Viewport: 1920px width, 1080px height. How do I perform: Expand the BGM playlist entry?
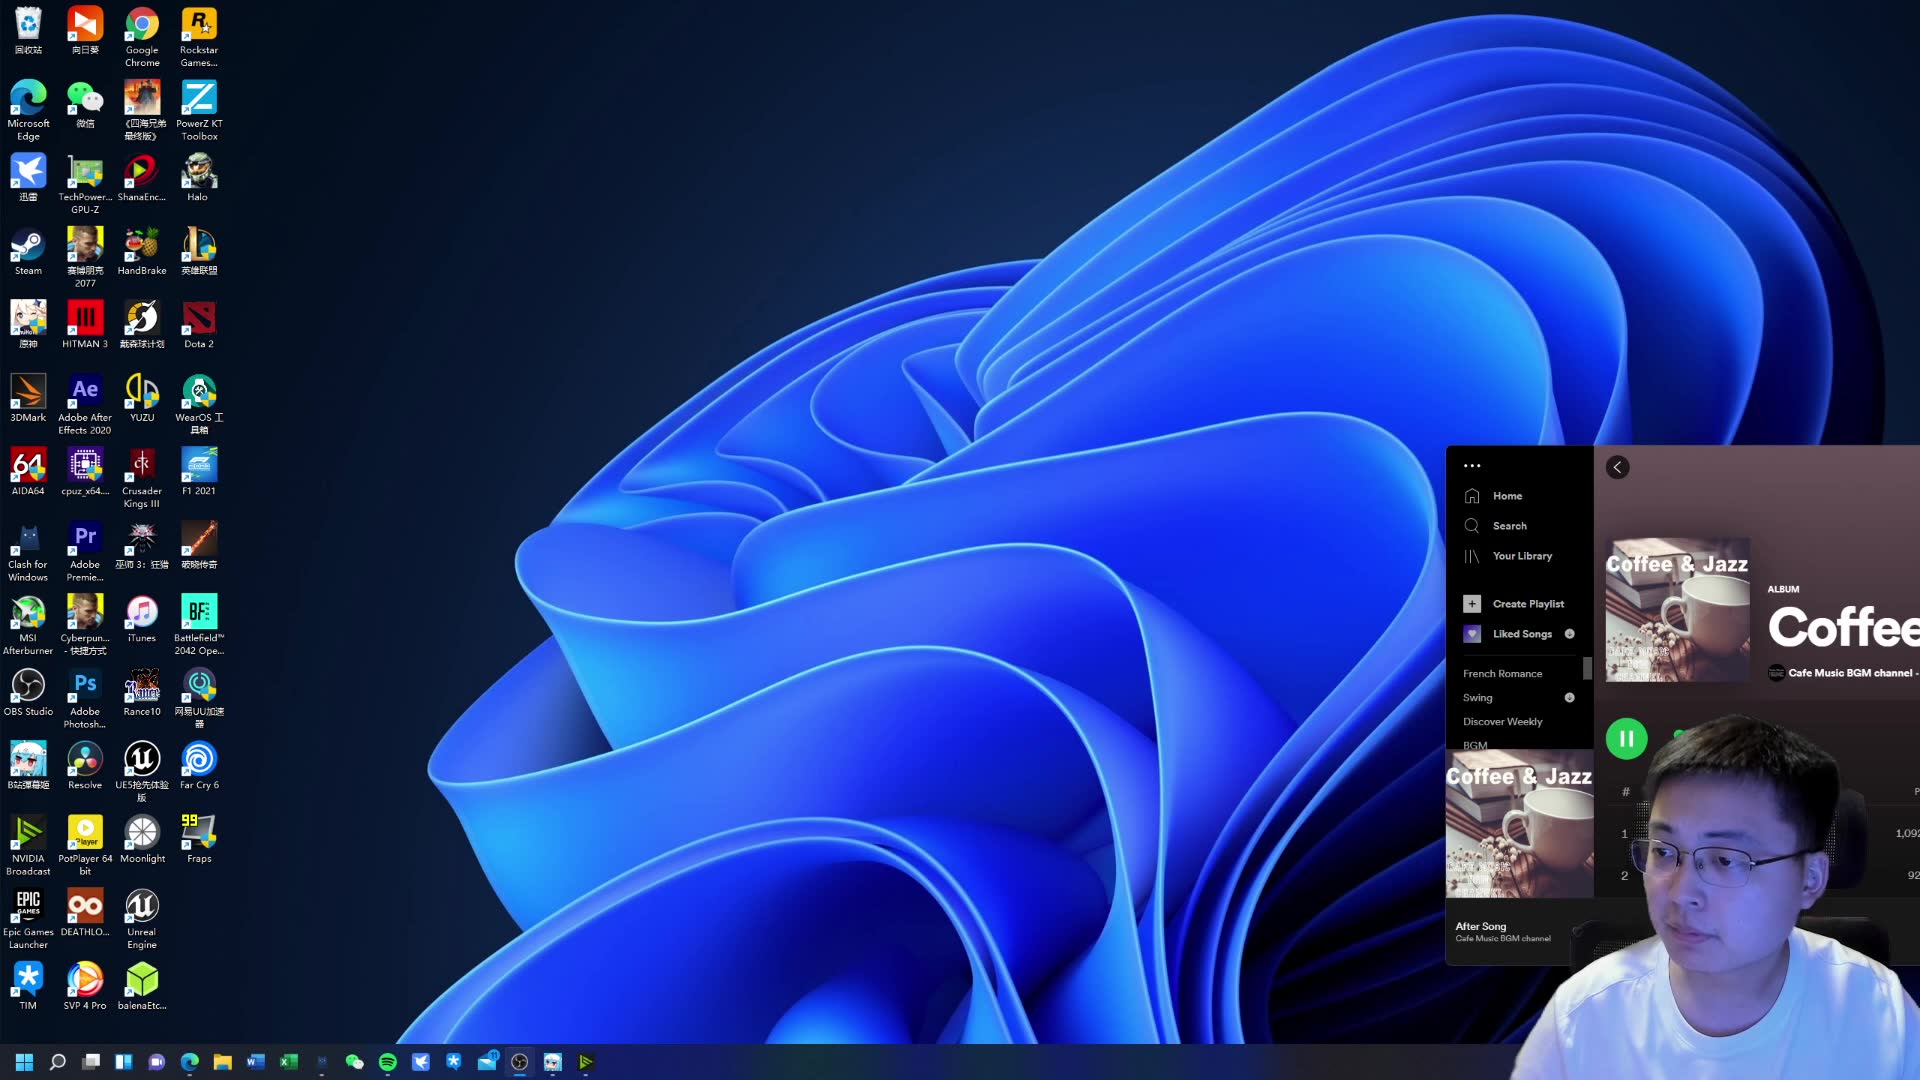[1476, 745]
